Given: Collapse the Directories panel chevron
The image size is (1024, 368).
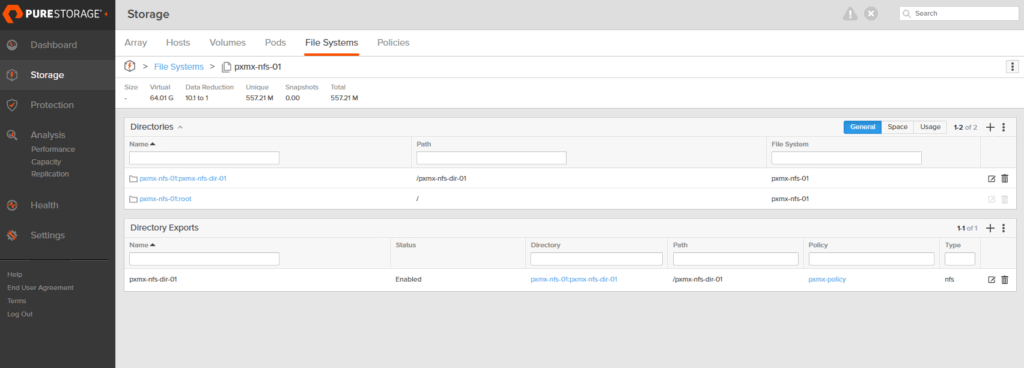Looking at the screenshot, I should tap(180, 127).
